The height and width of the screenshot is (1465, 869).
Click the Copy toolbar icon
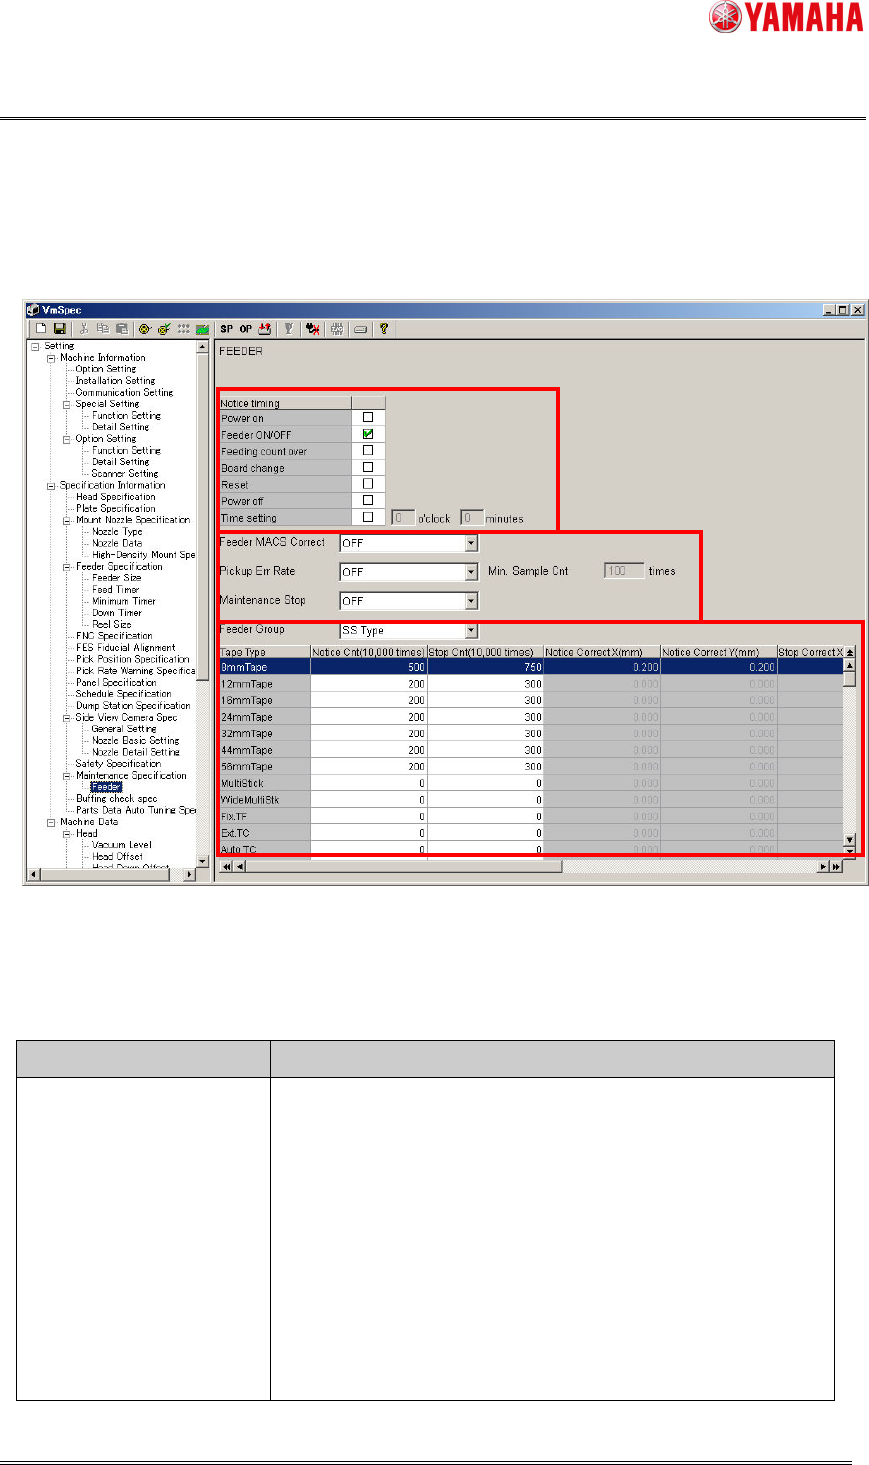pyautogui.click(x=103, y=328)
